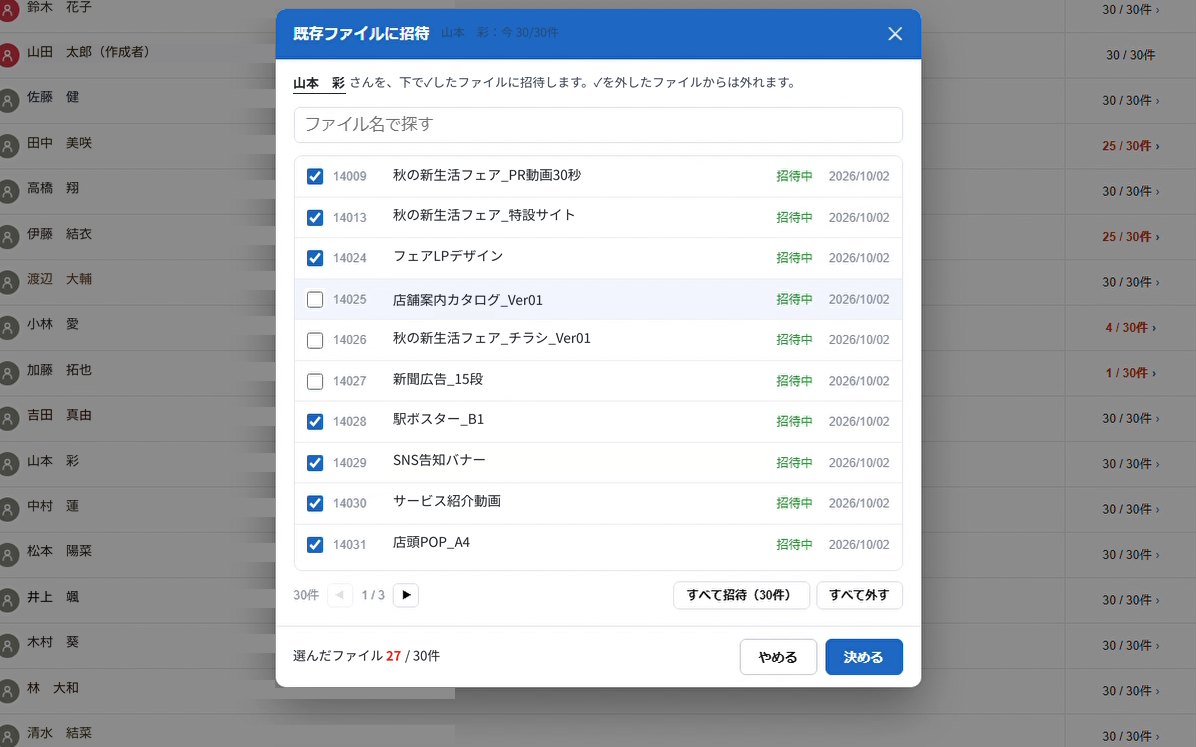
Task: Select member name 木村 葵 in background list
Action: [x=53, y=642]
